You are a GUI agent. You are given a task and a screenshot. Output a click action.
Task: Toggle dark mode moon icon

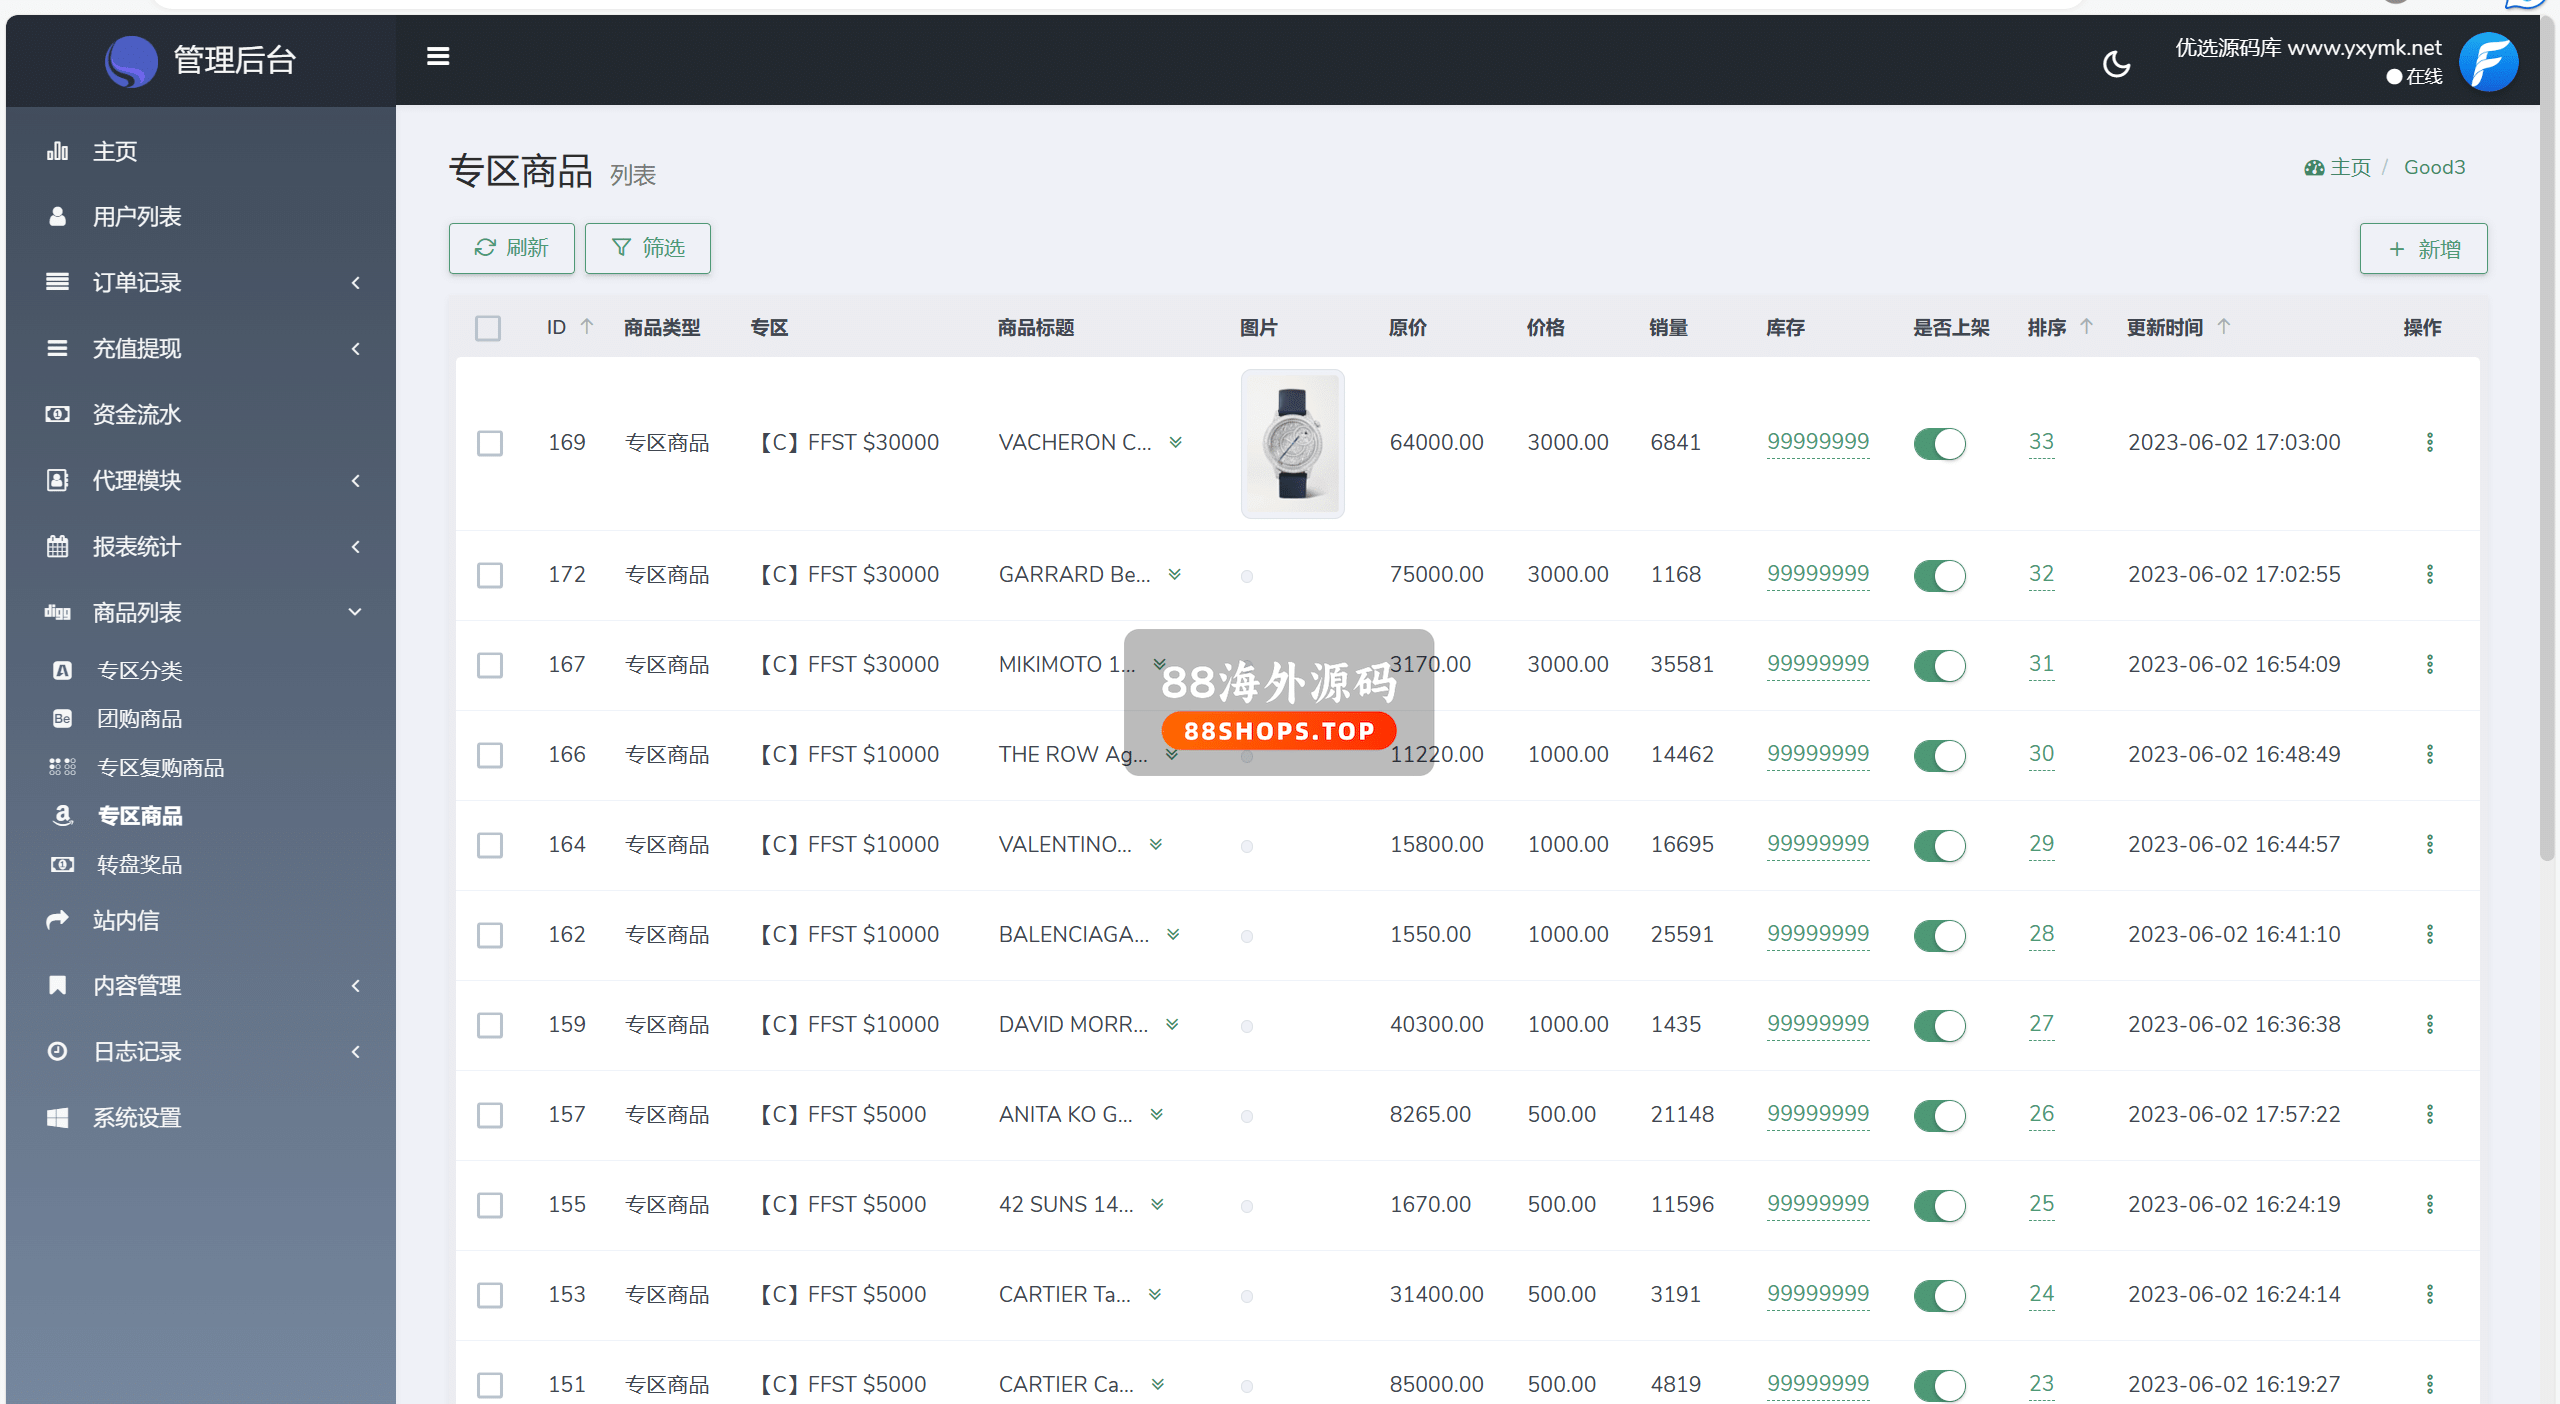[2116, 64]
